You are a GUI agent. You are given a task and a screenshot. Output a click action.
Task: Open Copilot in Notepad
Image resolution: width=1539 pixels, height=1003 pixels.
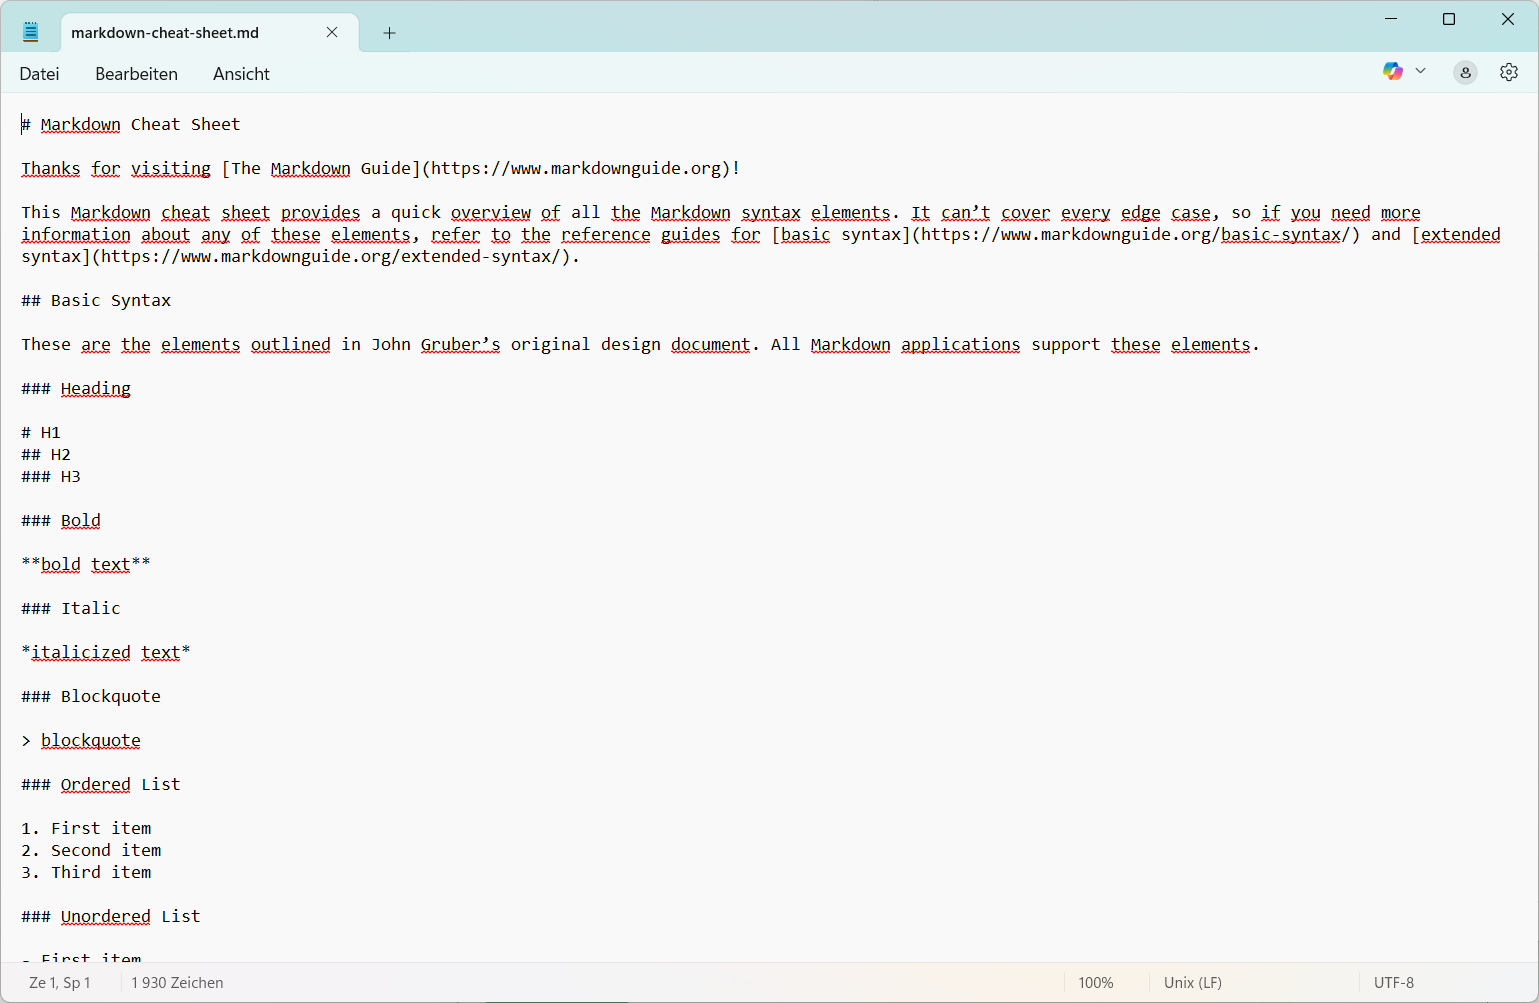click(1392, 71)
